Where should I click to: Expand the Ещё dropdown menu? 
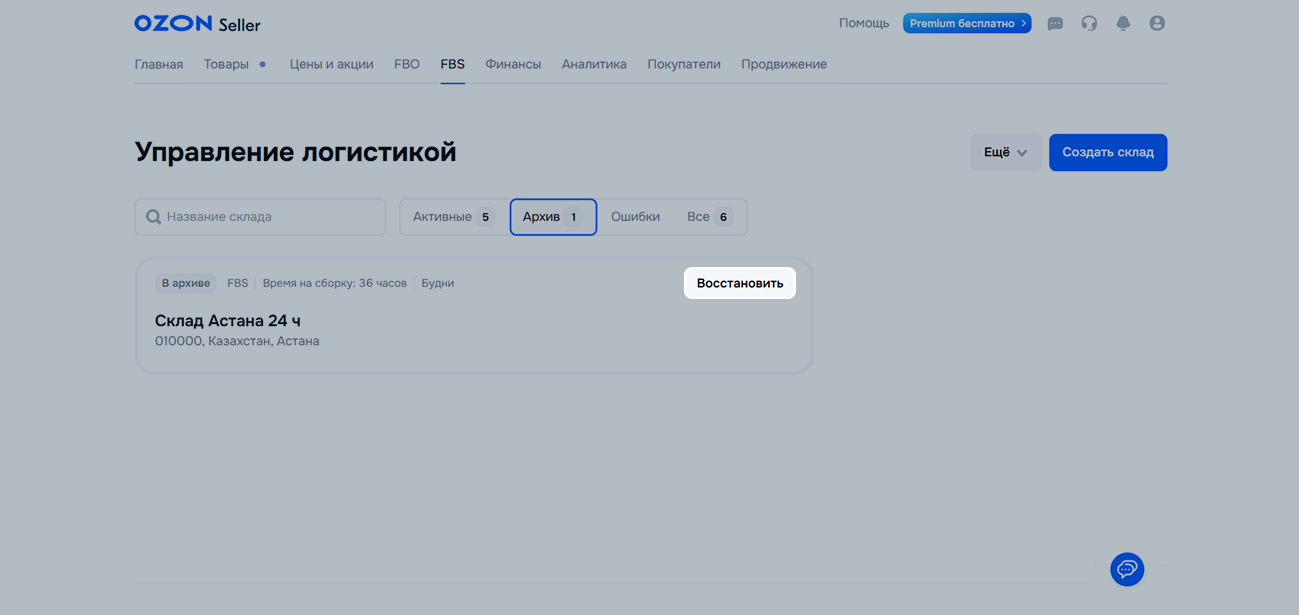coord(1005,152)
